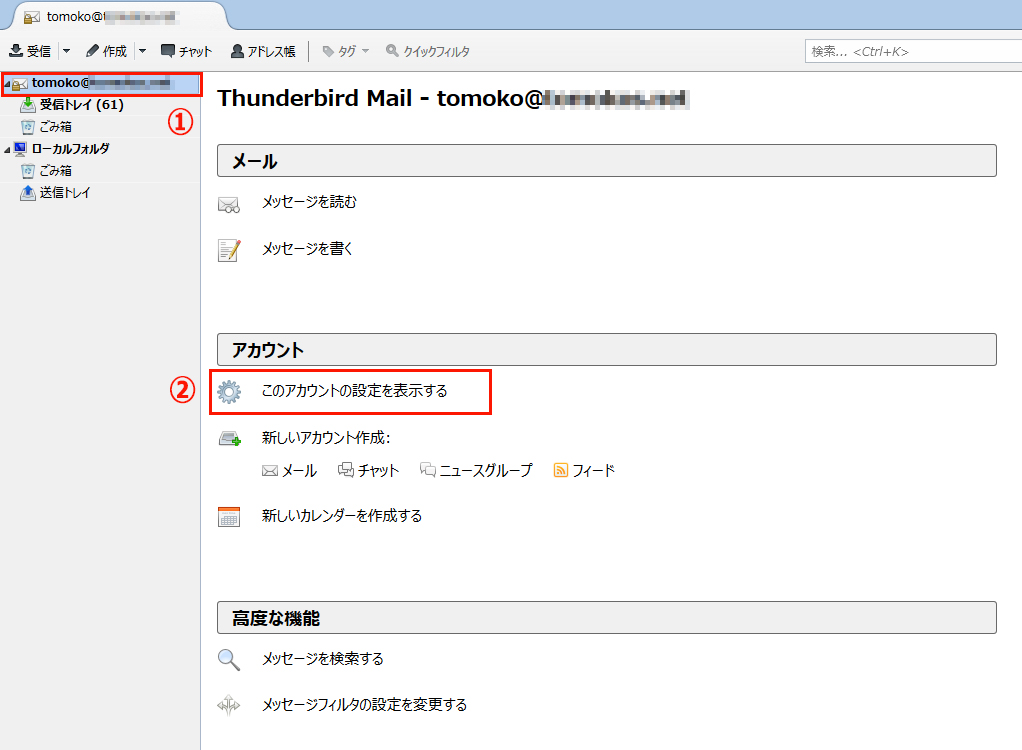Click the new calendar icon
This screenshot has height=750, width=1022.
[229, 516]
